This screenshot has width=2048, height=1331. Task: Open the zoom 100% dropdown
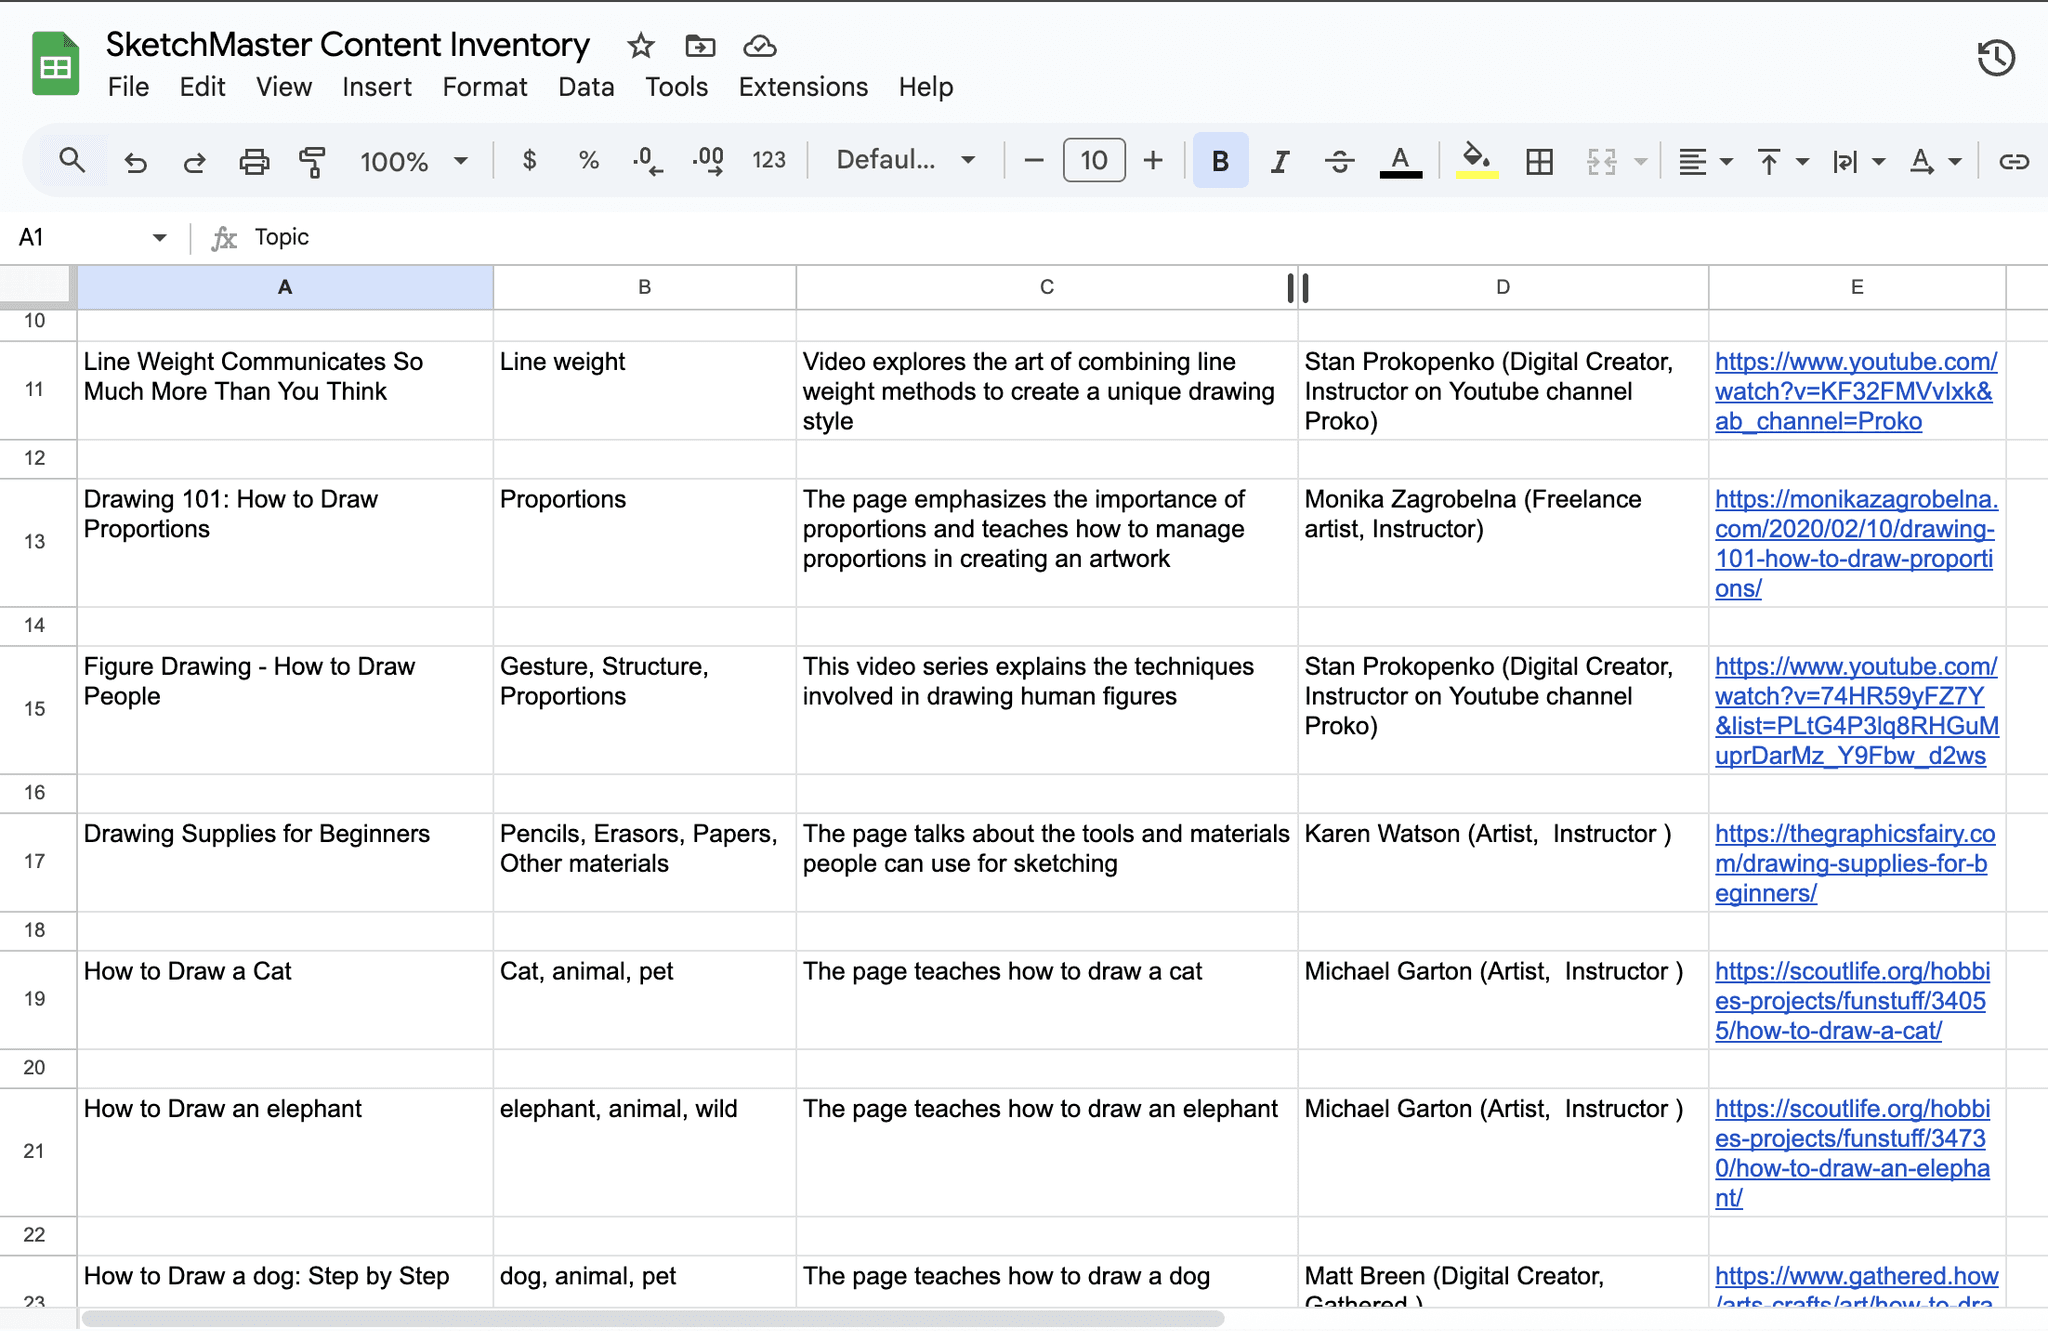[x=413, y=161]
